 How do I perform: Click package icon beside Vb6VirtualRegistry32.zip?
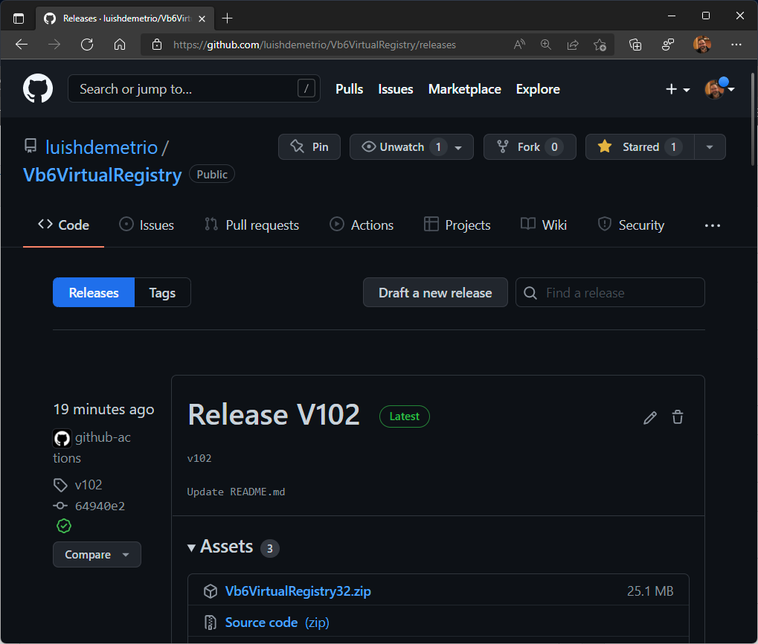(x=210, y=591)
